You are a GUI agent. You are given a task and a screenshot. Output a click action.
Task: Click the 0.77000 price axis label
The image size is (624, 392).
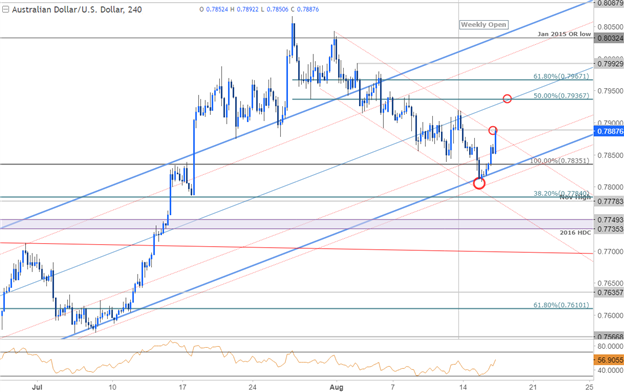tap(610, 252)
